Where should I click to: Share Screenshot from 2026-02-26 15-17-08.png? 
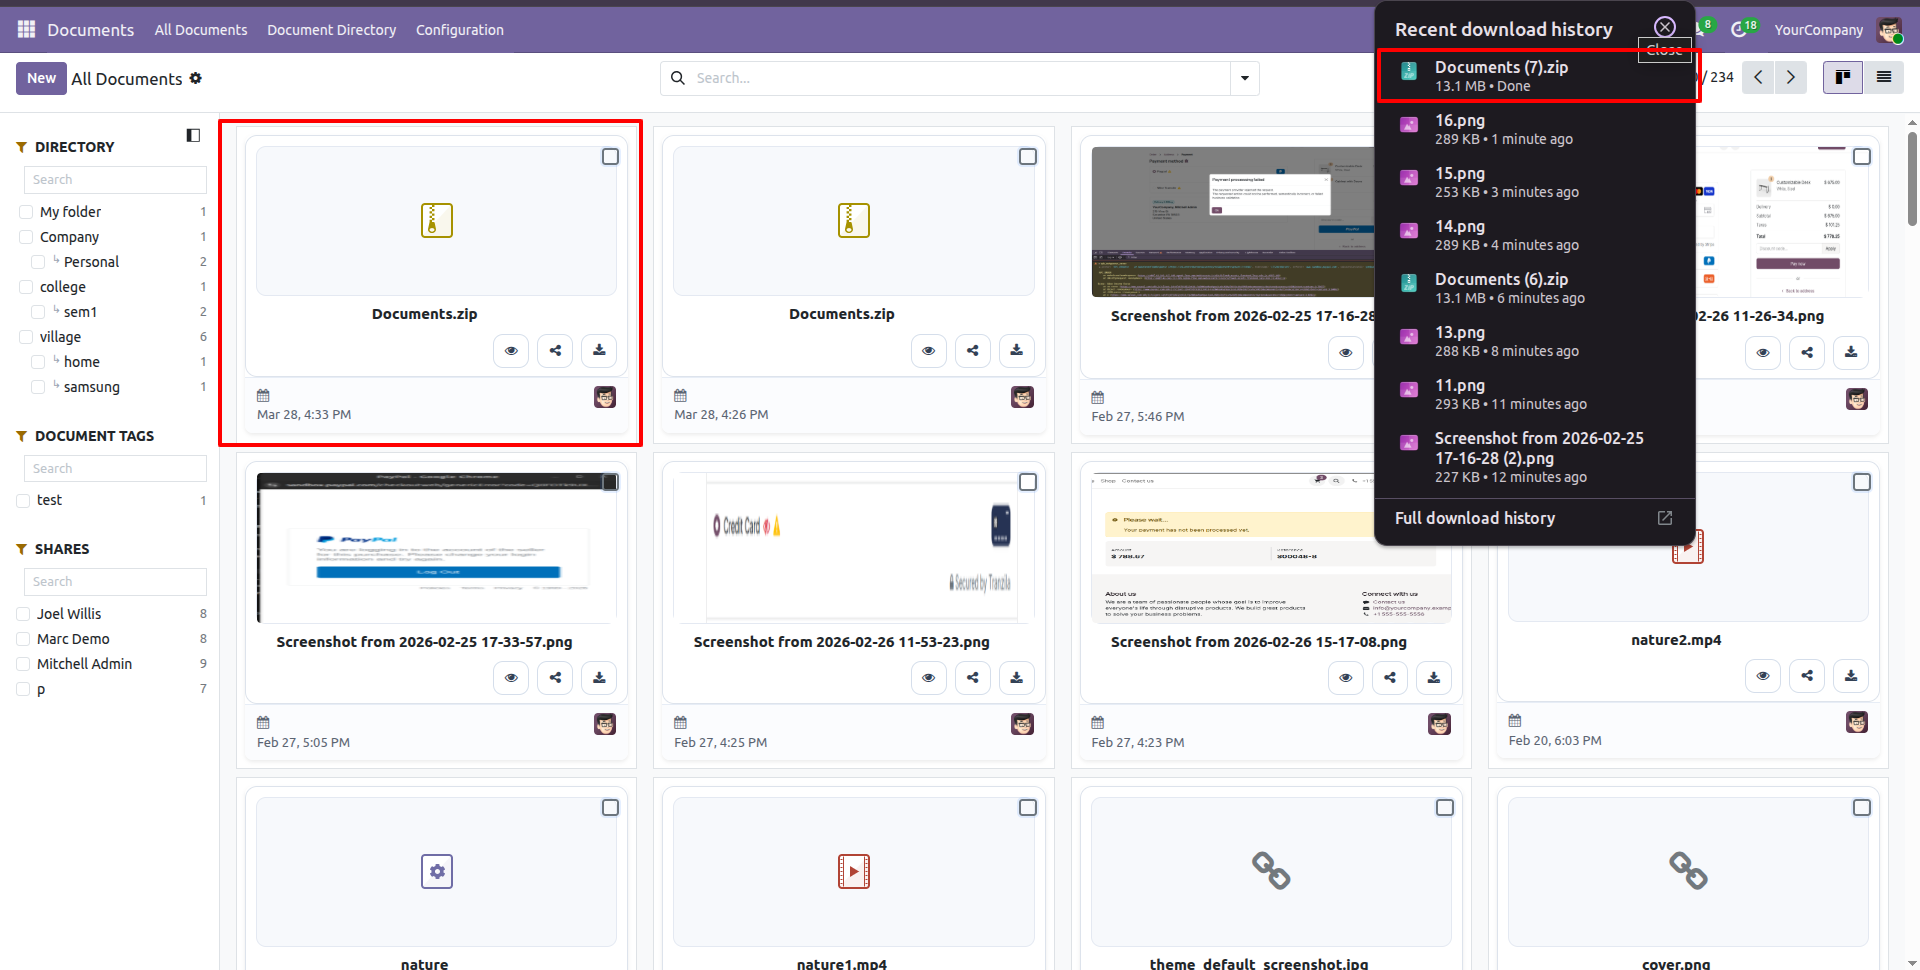pyautogui.click(x=1390, y=678)
